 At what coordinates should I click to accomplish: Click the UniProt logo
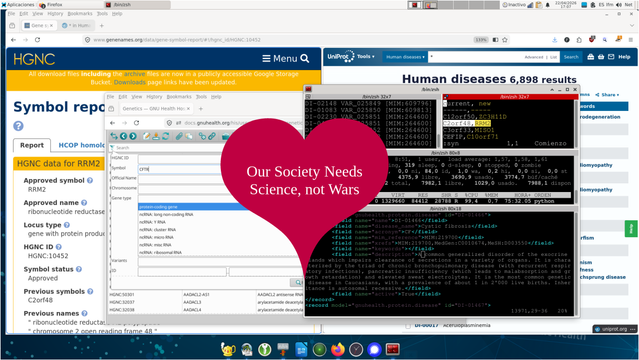(x=341, y=57)
